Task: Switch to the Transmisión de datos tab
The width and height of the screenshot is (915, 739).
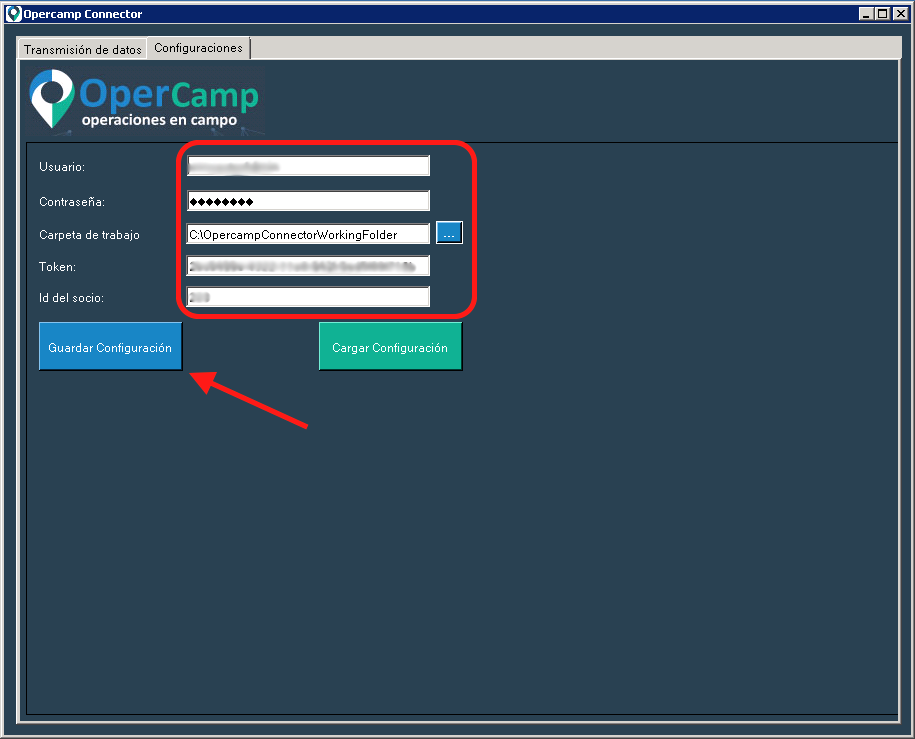Action: click(x=83, y=49)
